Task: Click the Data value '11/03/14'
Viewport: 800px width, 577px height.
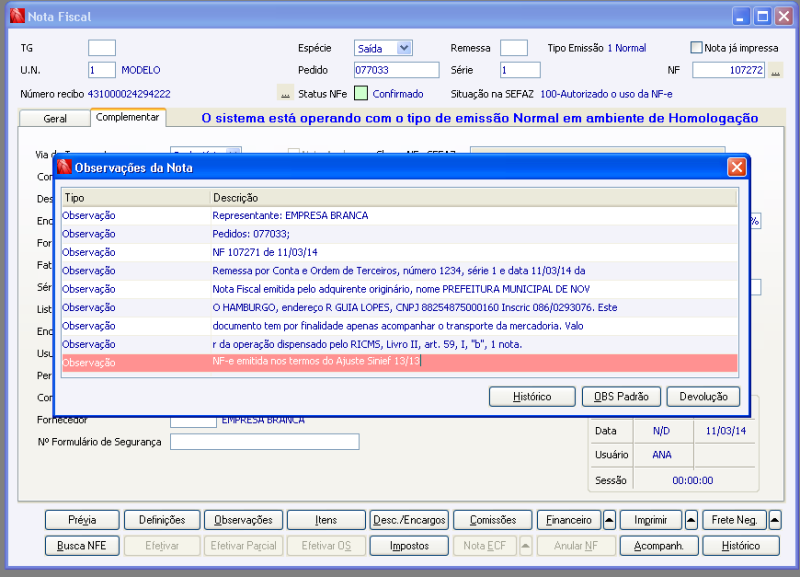Action: click(726, 431)
